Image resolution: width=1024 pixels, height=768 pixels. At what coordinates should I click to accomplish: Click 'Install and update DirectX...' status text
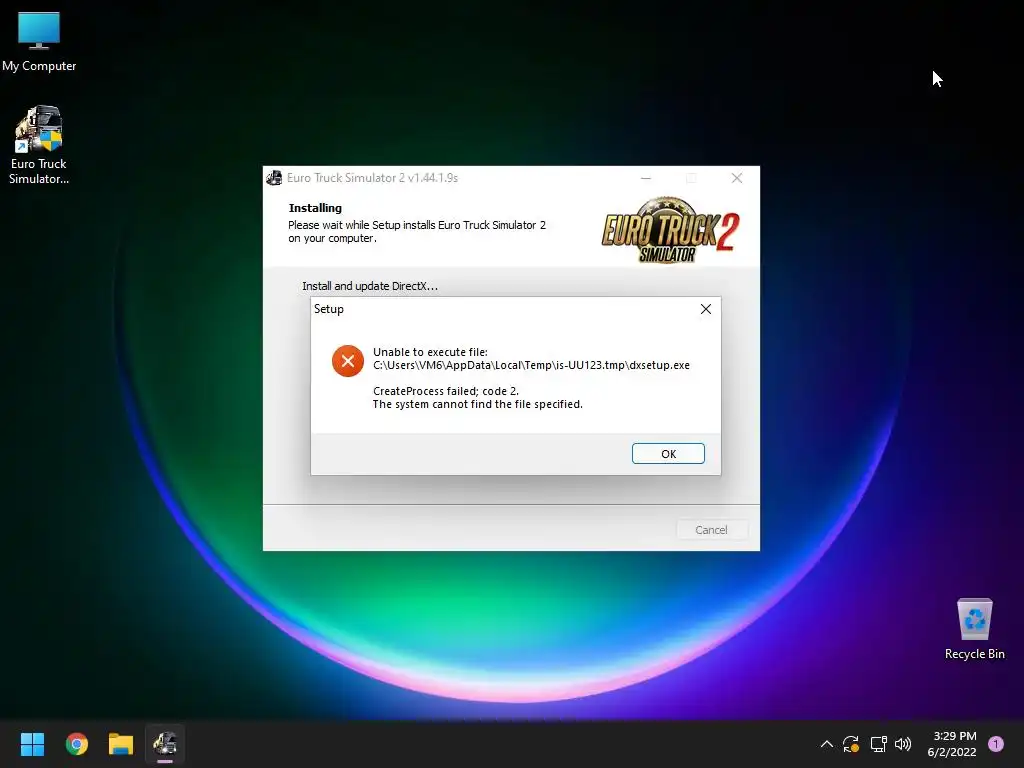pyautogui.click(x=370, y=286)
